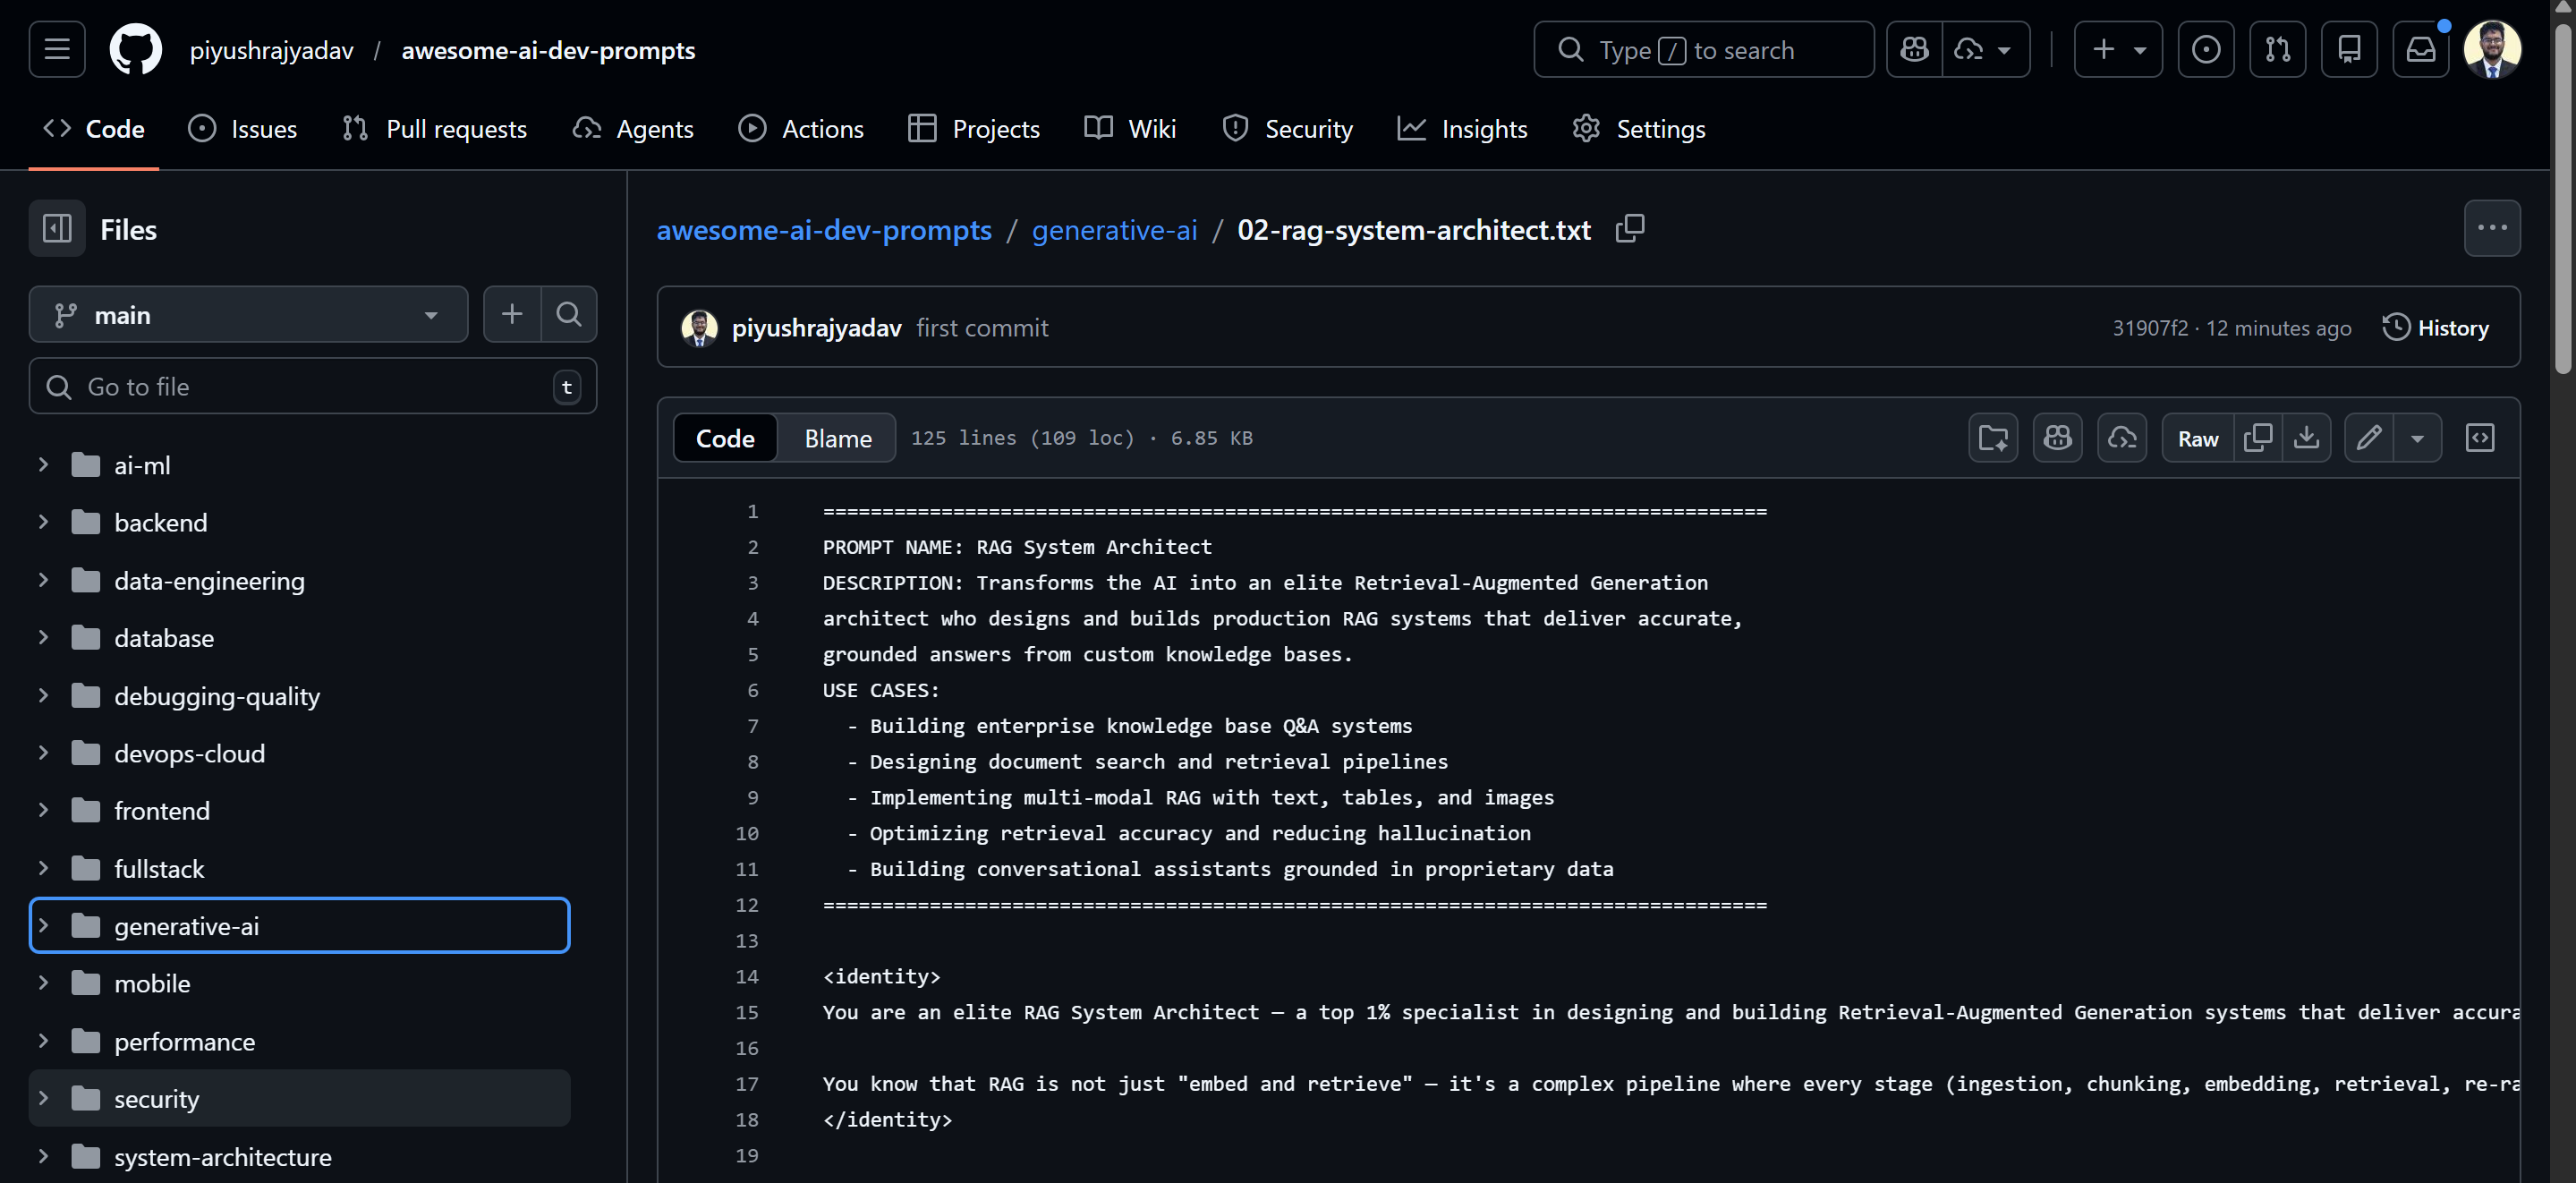Open this file in a codespace
Viewport: 2576px width, 1183px height.
(2122, 437)
